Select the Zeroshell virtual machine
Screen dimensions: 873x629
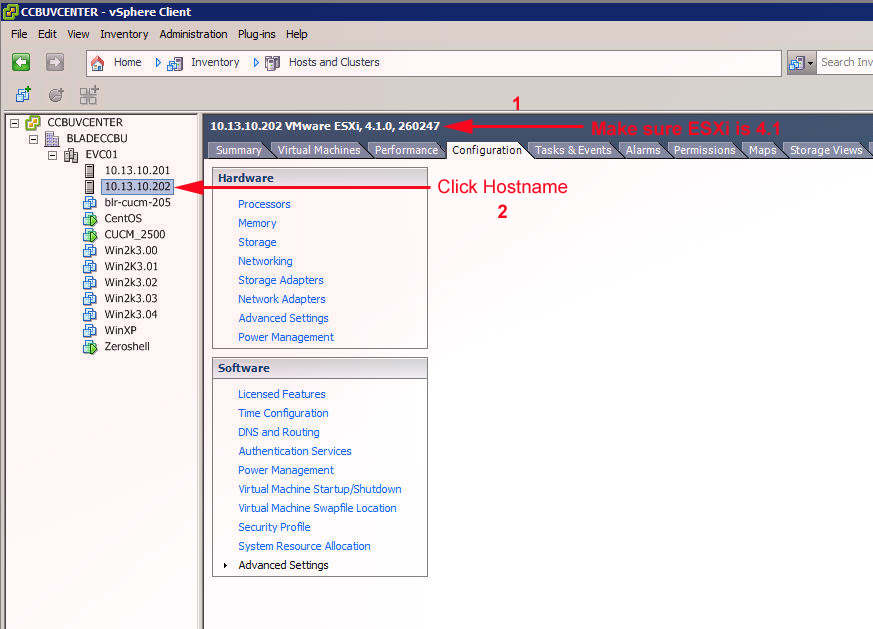pyautogui.click(x=127, y=347)
